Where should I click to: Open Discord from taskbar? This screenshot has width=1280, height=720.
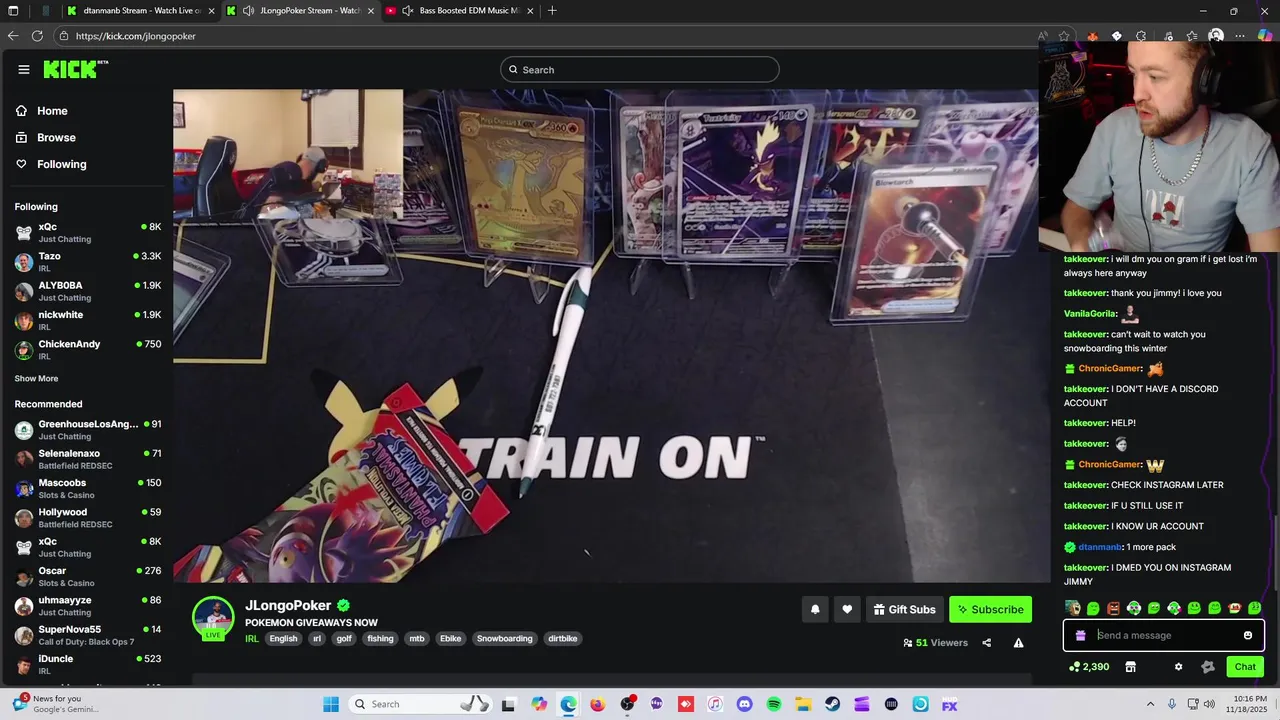[744, 704]
